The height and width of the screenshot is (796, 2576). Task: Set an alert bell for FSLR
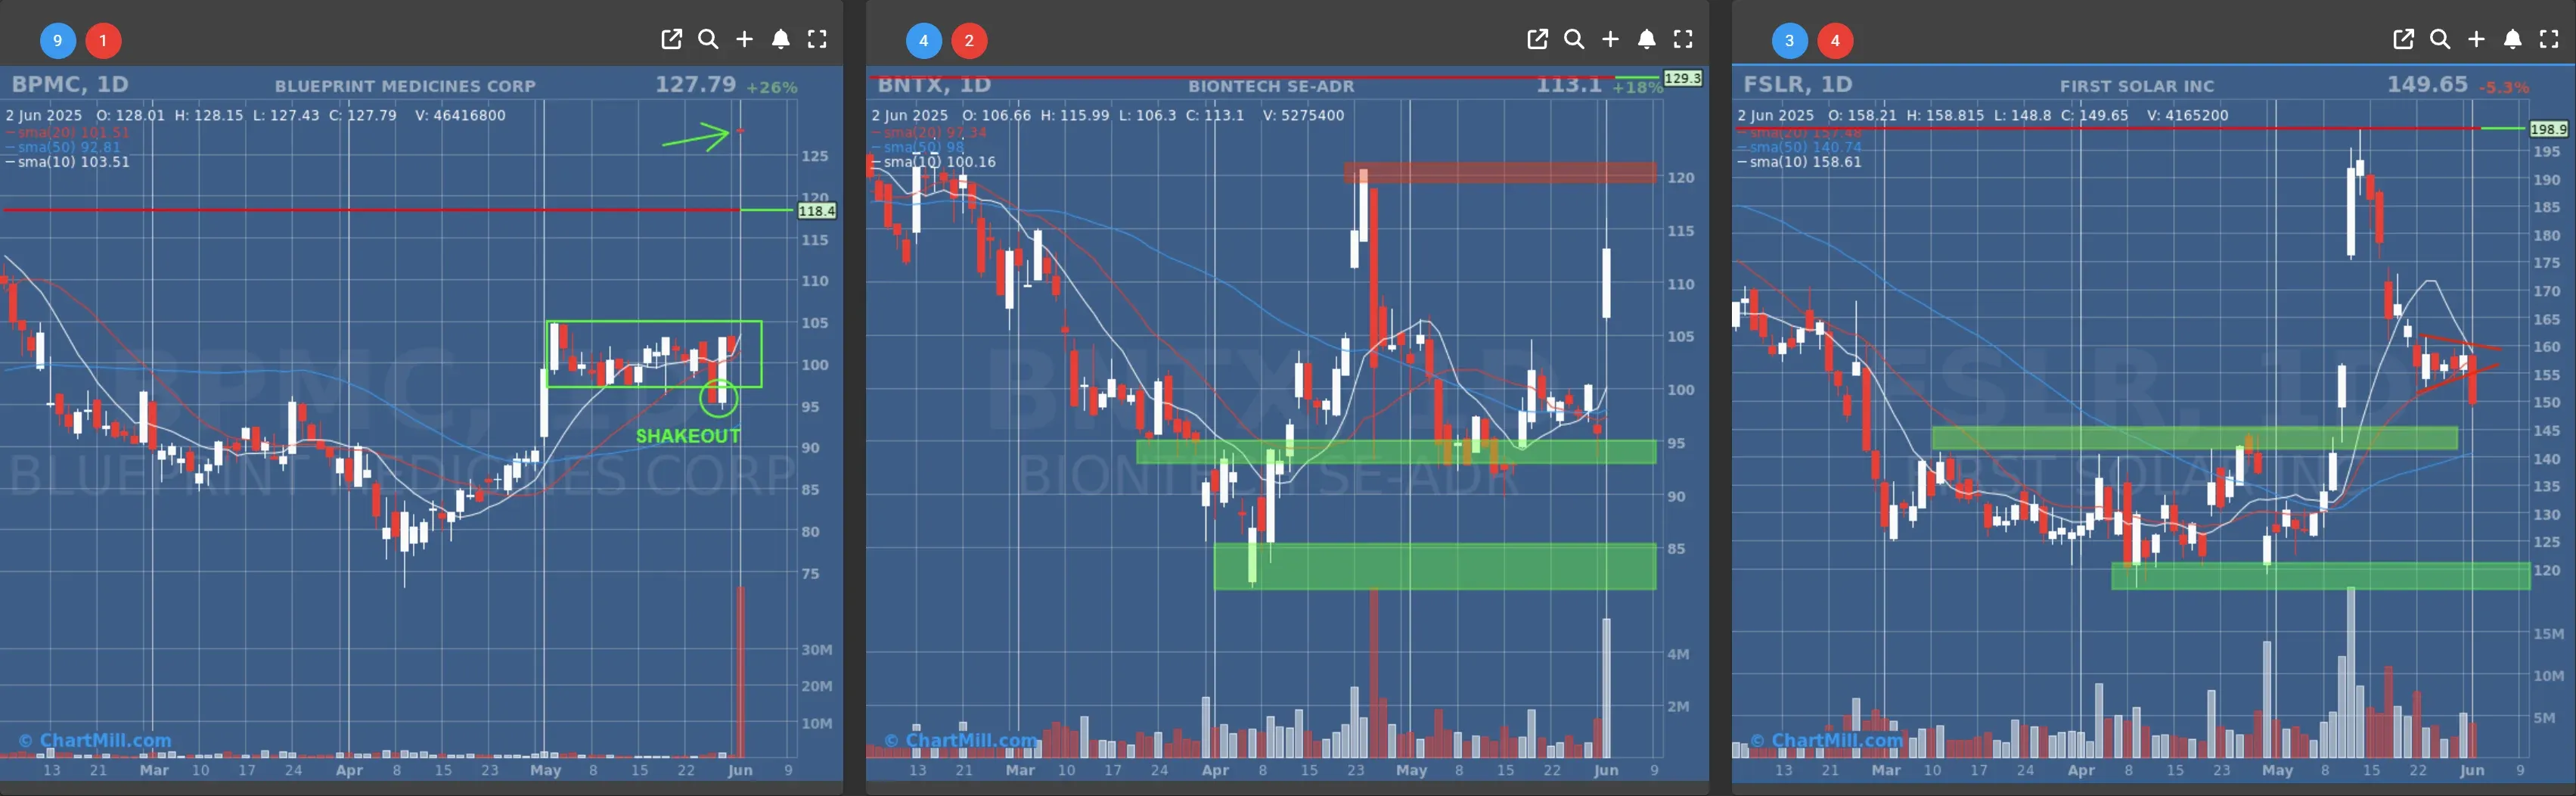click(x=2513, y=39)
